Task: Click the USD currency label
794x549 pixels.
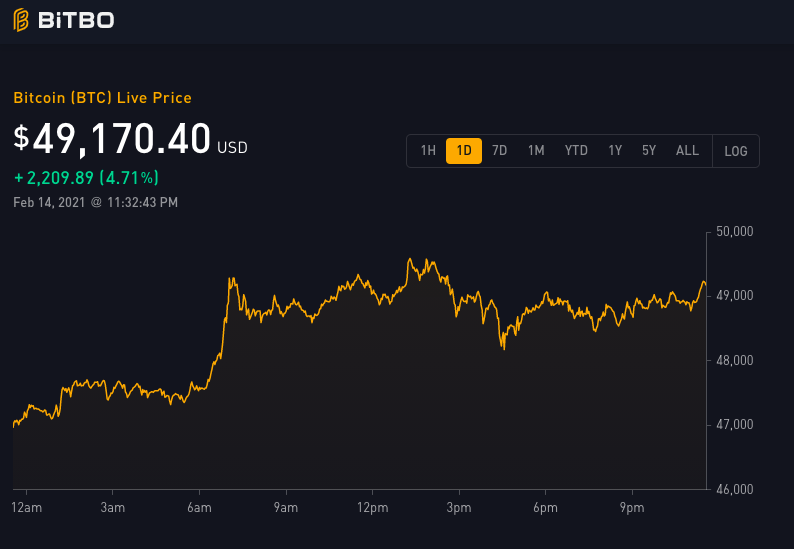Action: pyautogui.click(x=232, y=148)
